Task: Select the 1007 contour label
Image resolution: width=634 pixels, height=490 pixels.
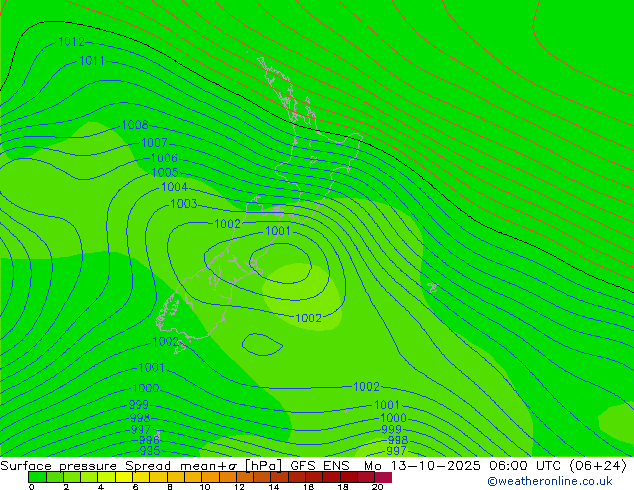Action: pos(154,142)
